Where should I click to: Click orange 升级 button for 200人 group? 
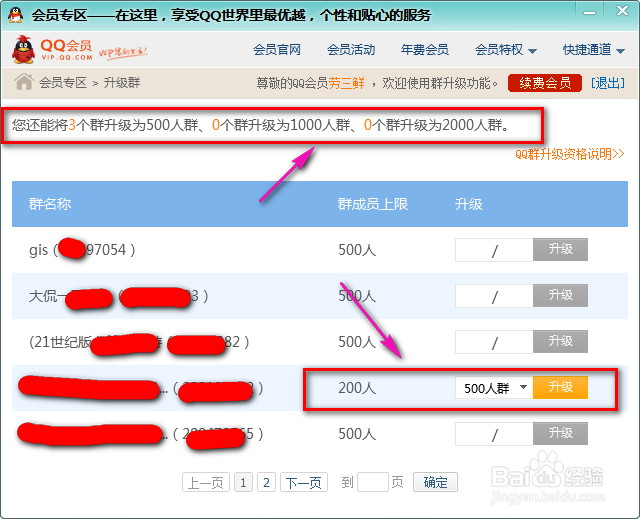click(x=560, y=387)
